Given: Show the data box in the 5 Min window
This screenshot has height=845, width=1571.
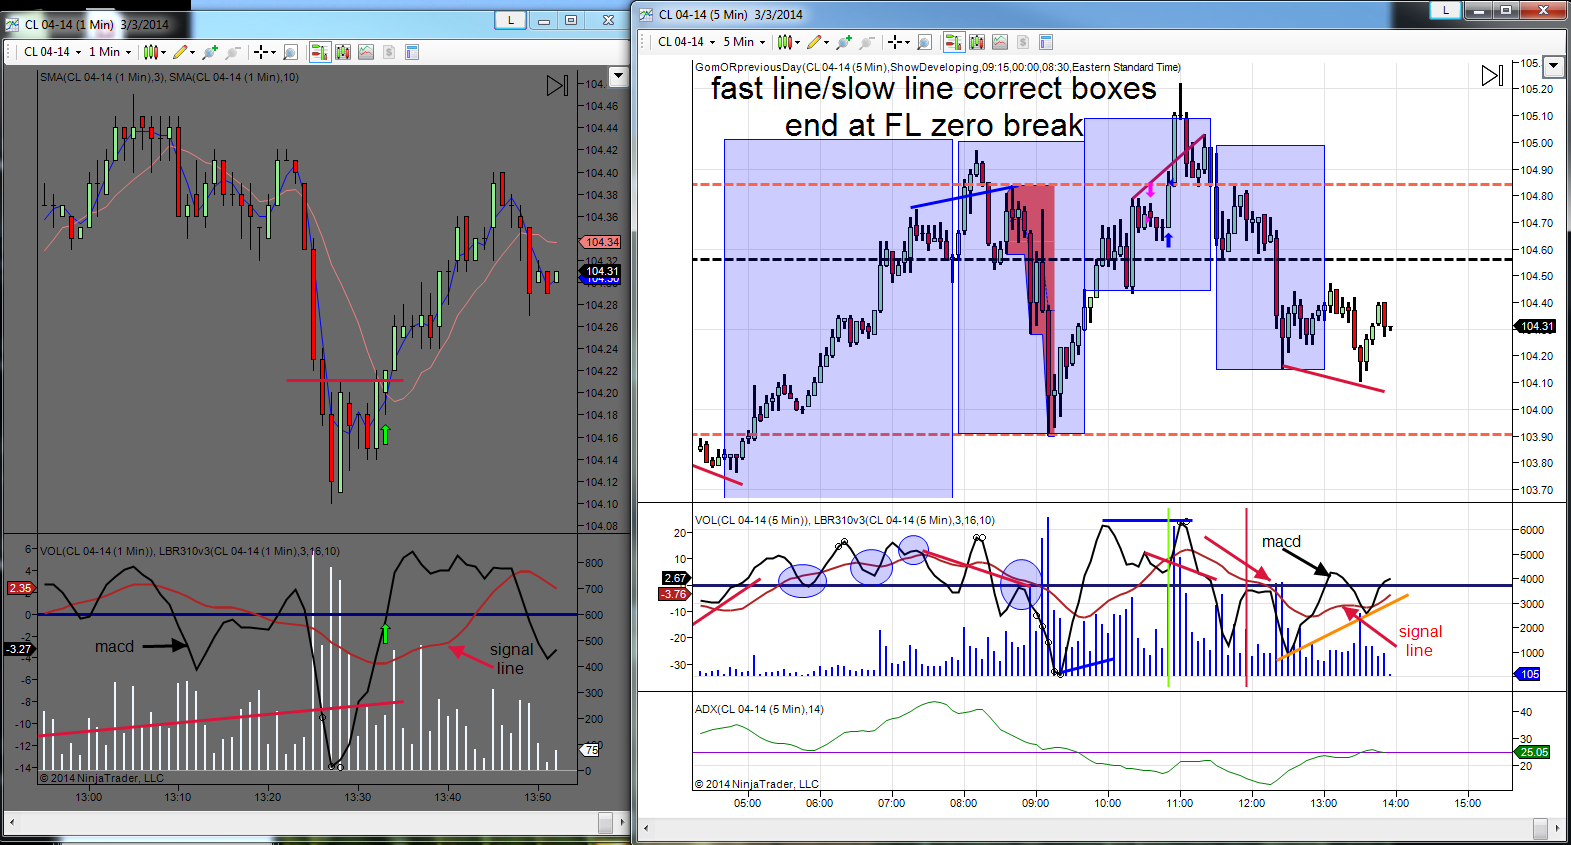Looking at the screenshot, I should coord(924,42).
